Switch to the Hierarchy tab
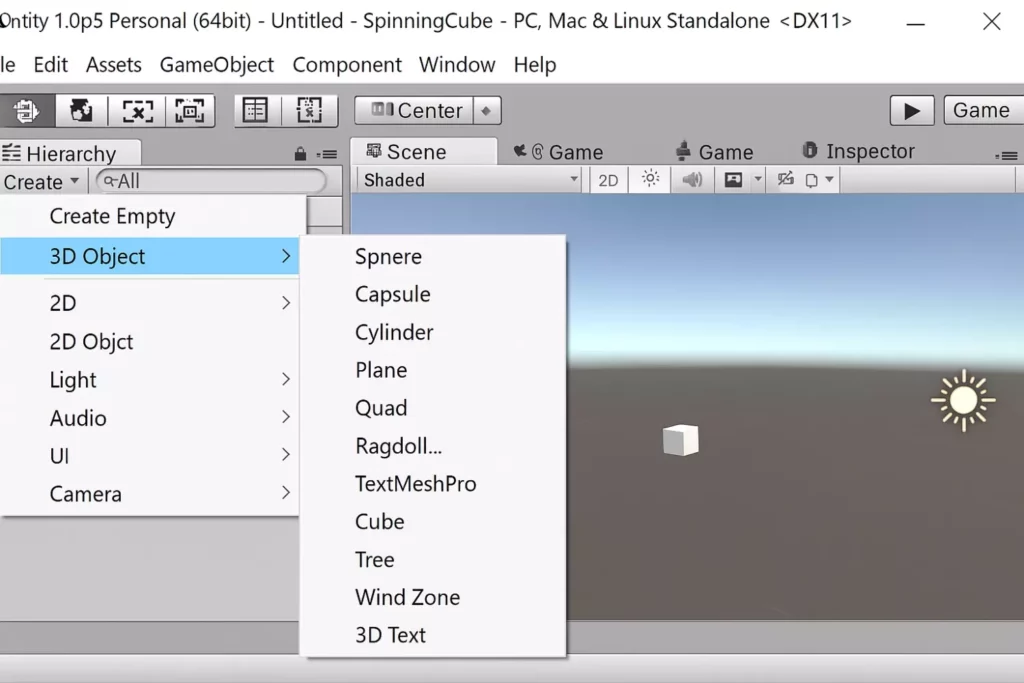Image resolution: width=1024 pixels, height=683 pixels. 71,153
